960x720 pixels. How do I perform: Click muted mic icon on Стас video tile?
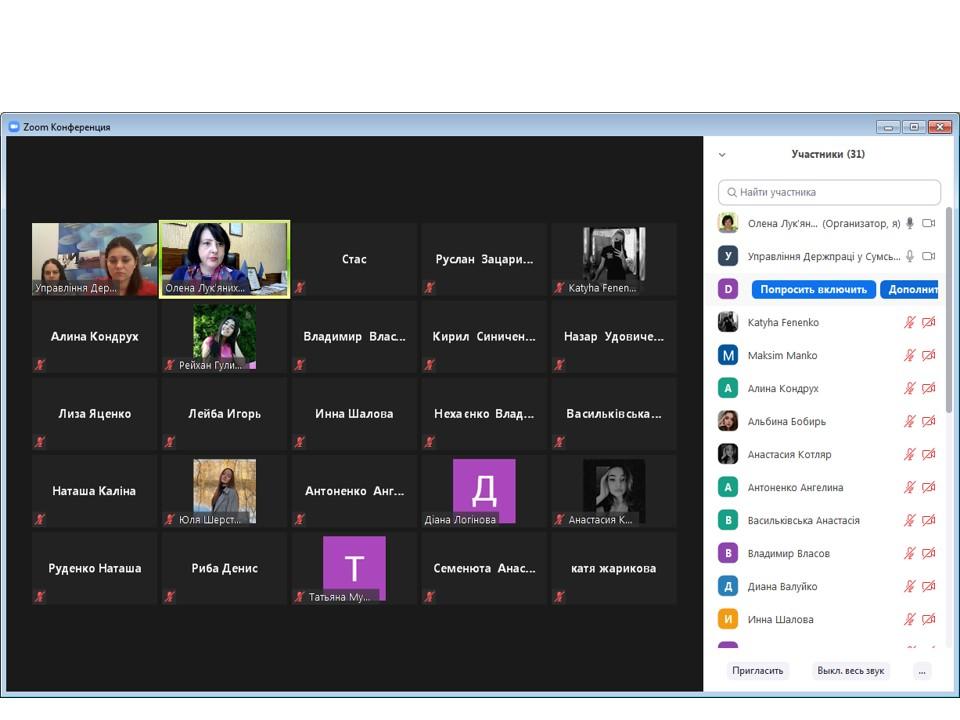(300, 288)
